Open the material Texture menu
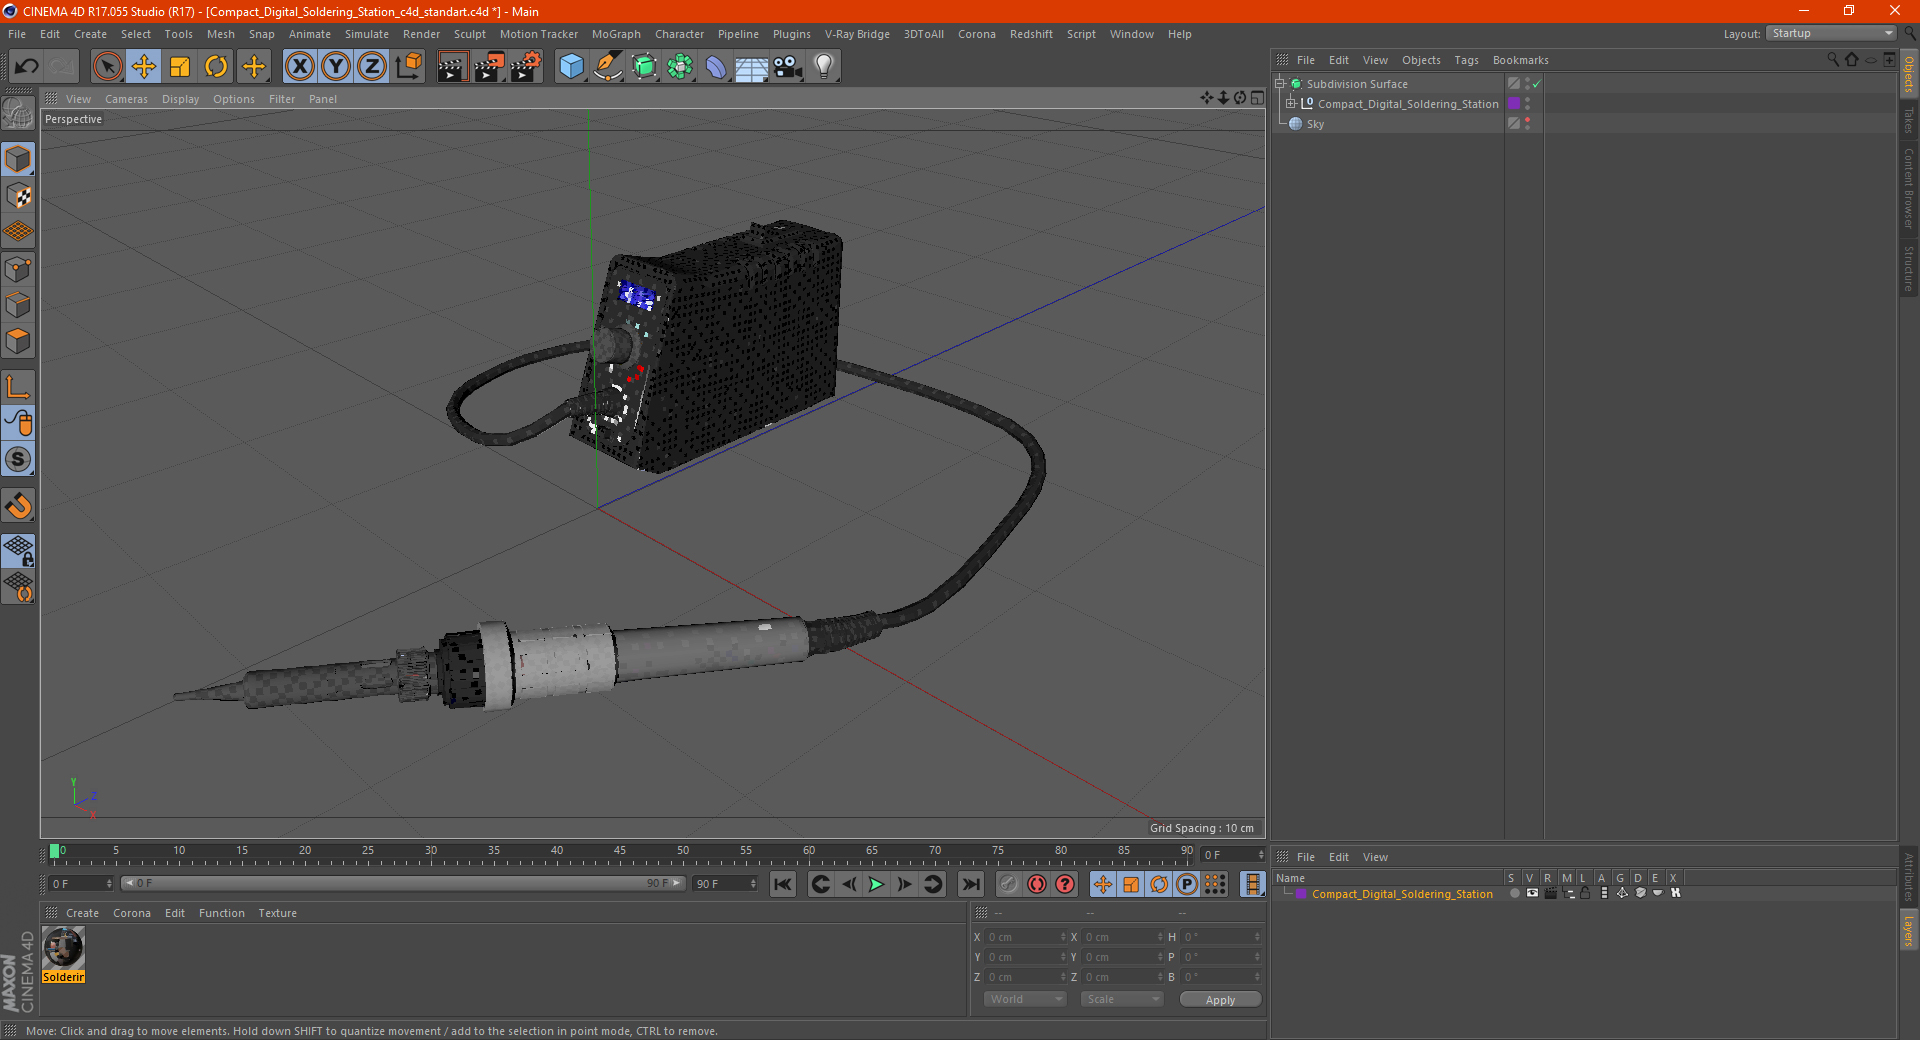 277,913
